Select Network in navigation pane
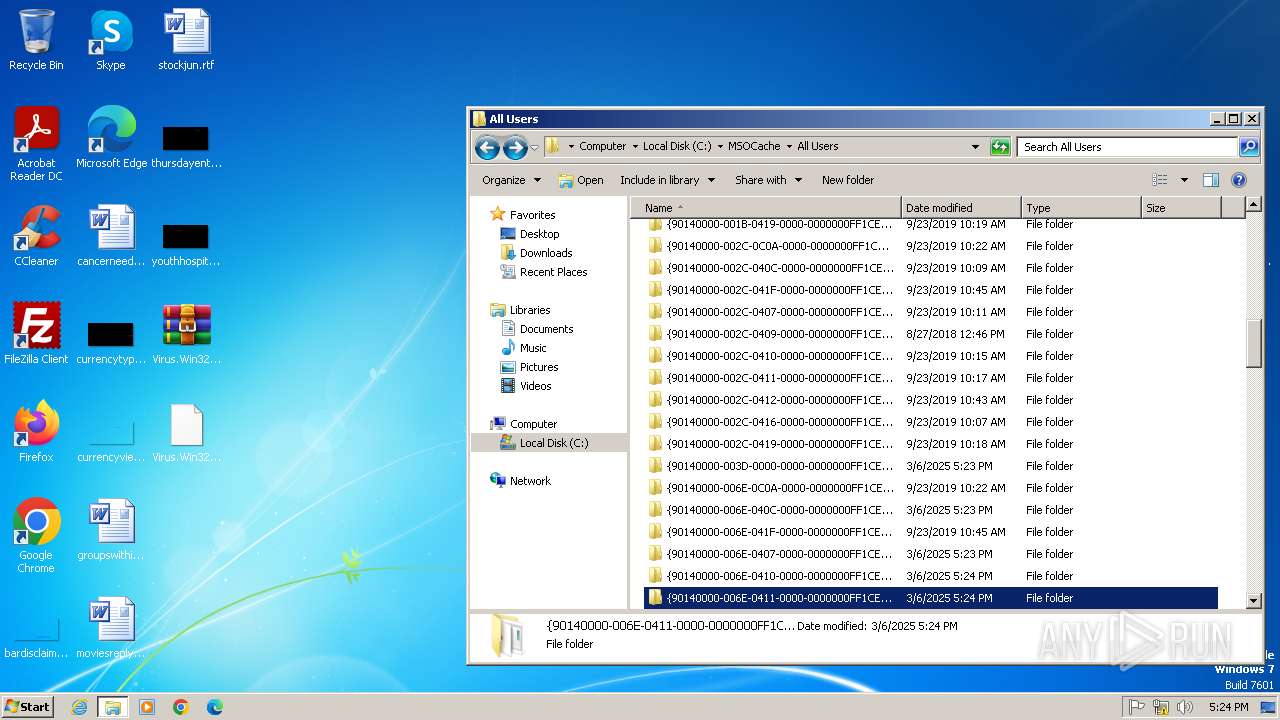The width and height of the screenshot is (1280, 720). [521, 481]
